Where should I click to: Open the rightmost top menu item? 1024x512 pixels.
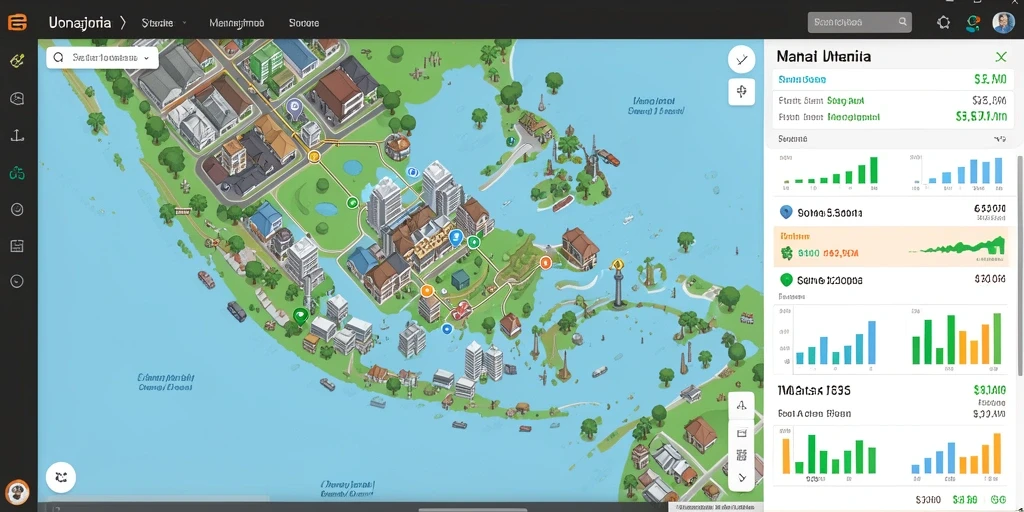304,23
